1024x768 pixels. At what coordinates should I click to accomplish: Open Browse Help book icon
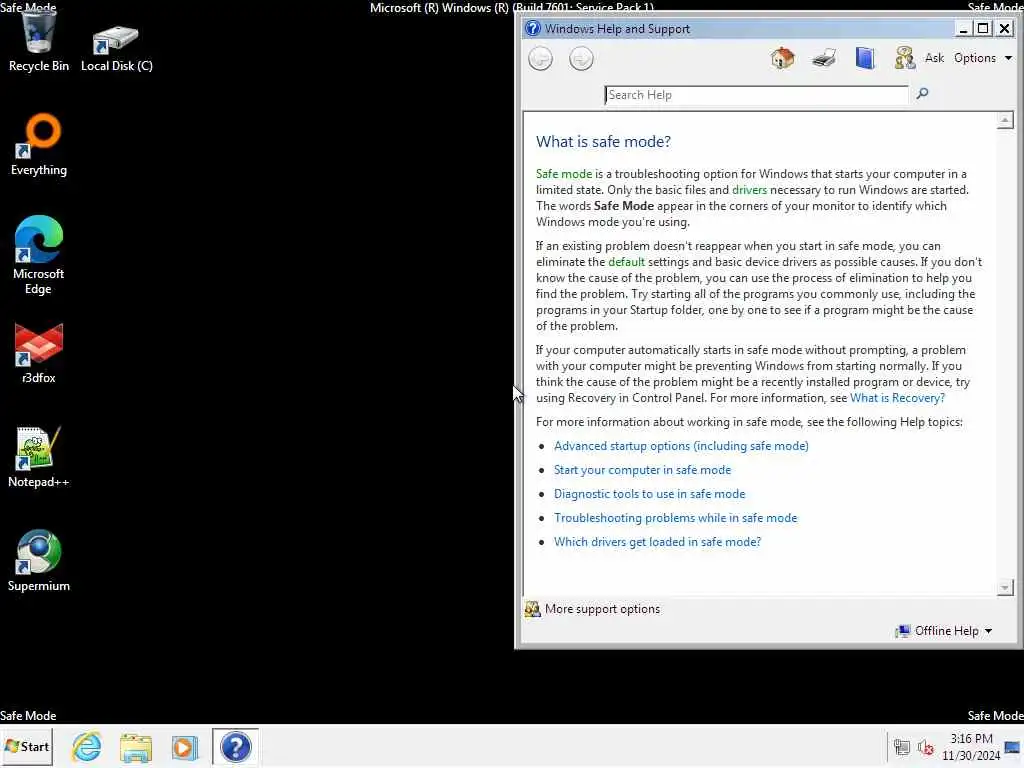pos(865,58)
